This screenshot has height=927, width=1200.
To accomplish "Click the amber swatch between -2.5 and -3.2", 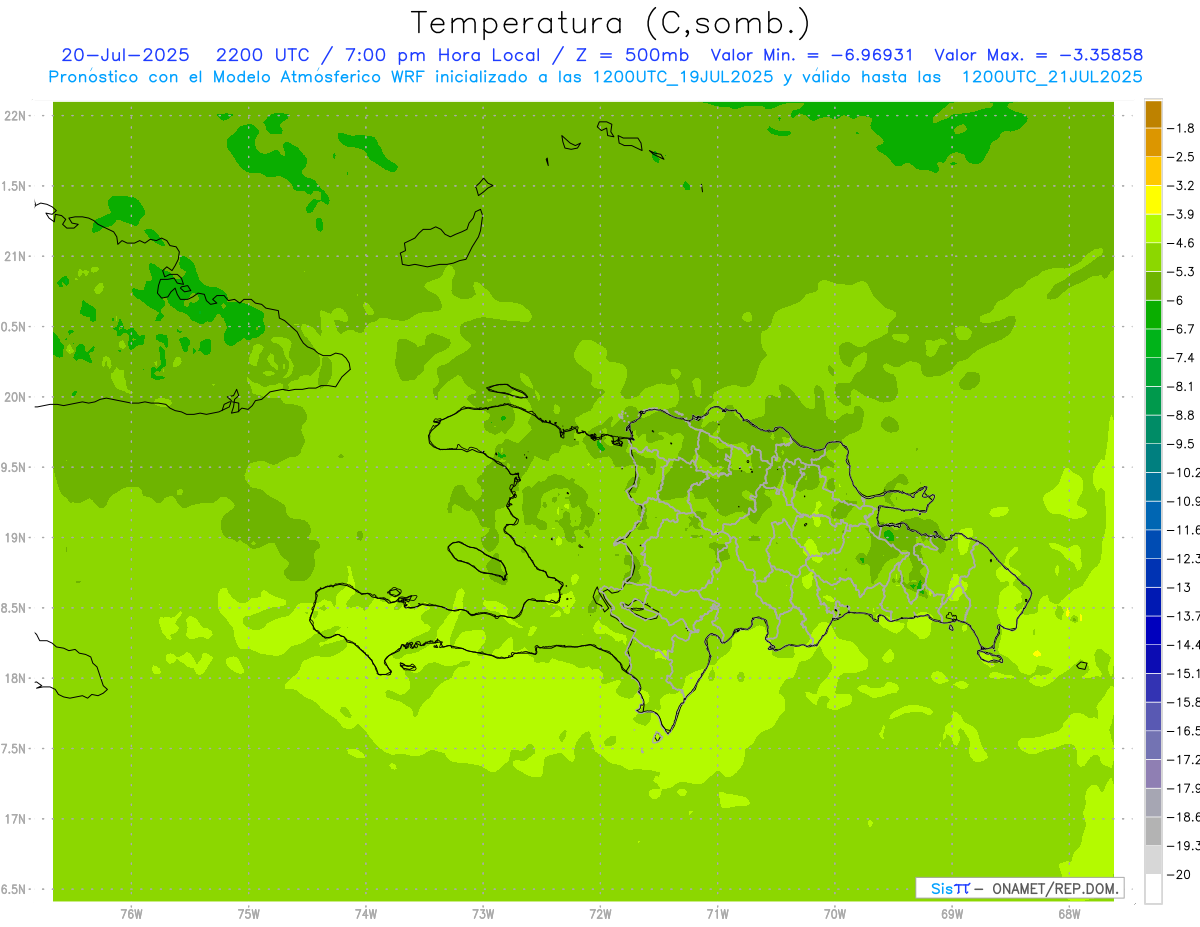I will 1153,171.
